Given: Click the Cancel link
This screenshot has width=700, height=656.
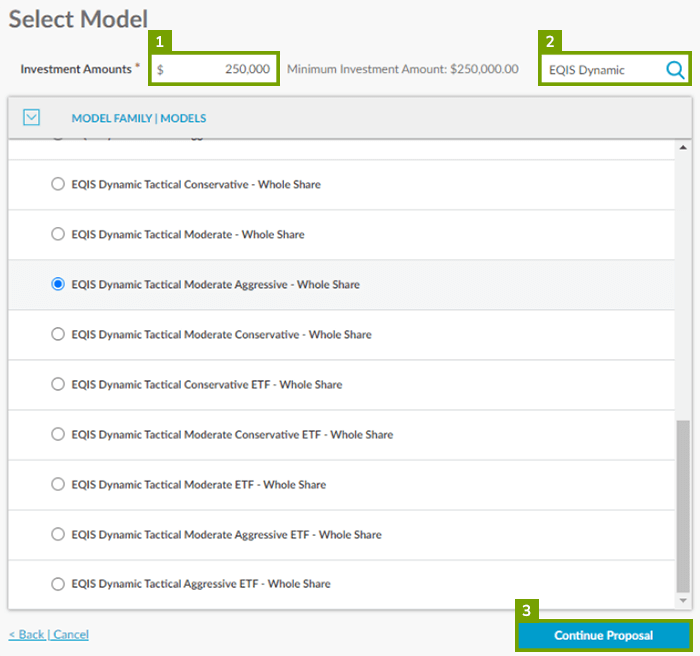Looking at the screenshot, I should coord(71,635).
